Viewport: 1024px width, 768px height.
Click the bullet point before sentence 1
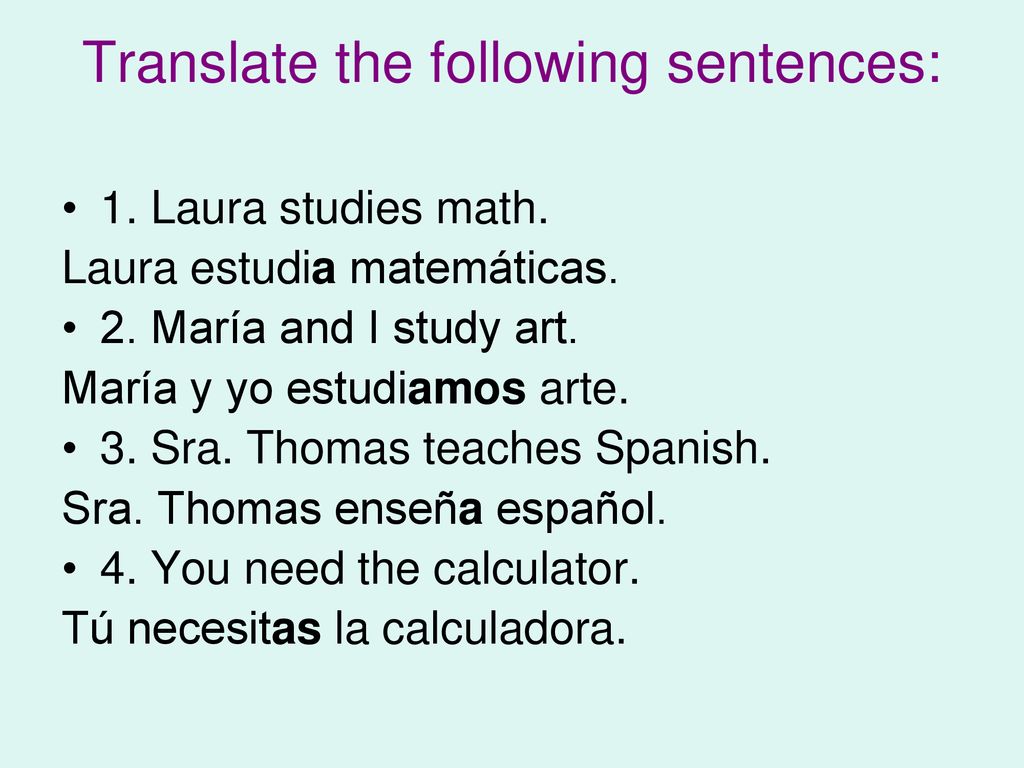[x=70, y=210]
